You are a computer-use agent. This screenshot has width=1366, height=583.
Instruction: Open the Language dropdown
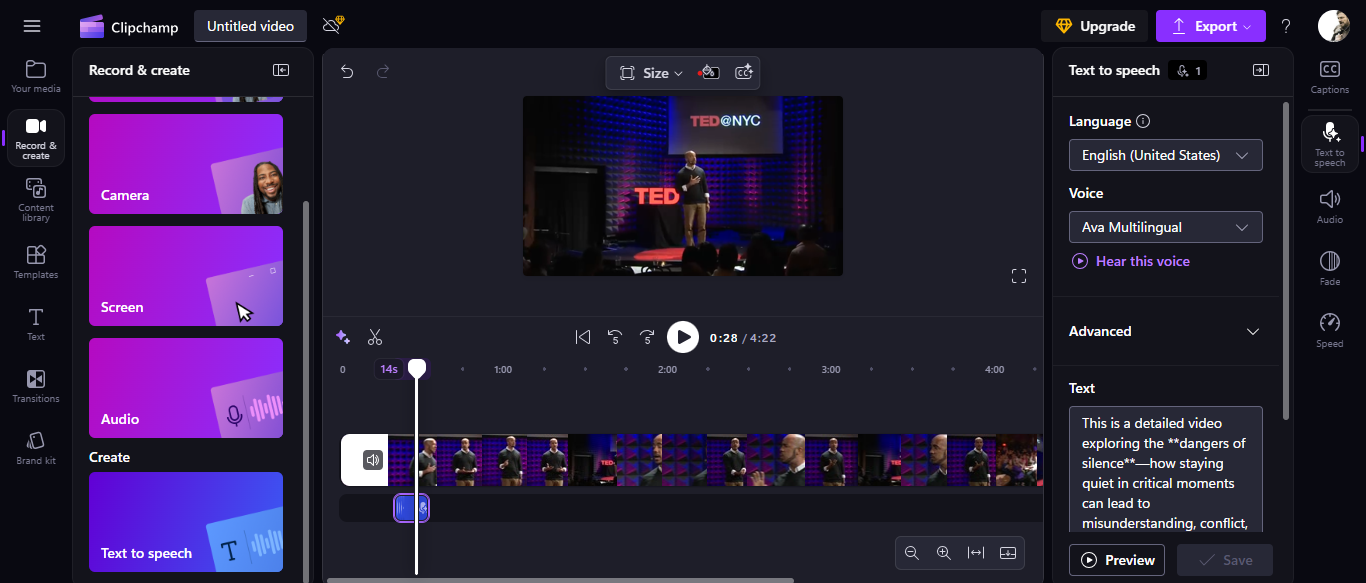(x=1165, y=155)
